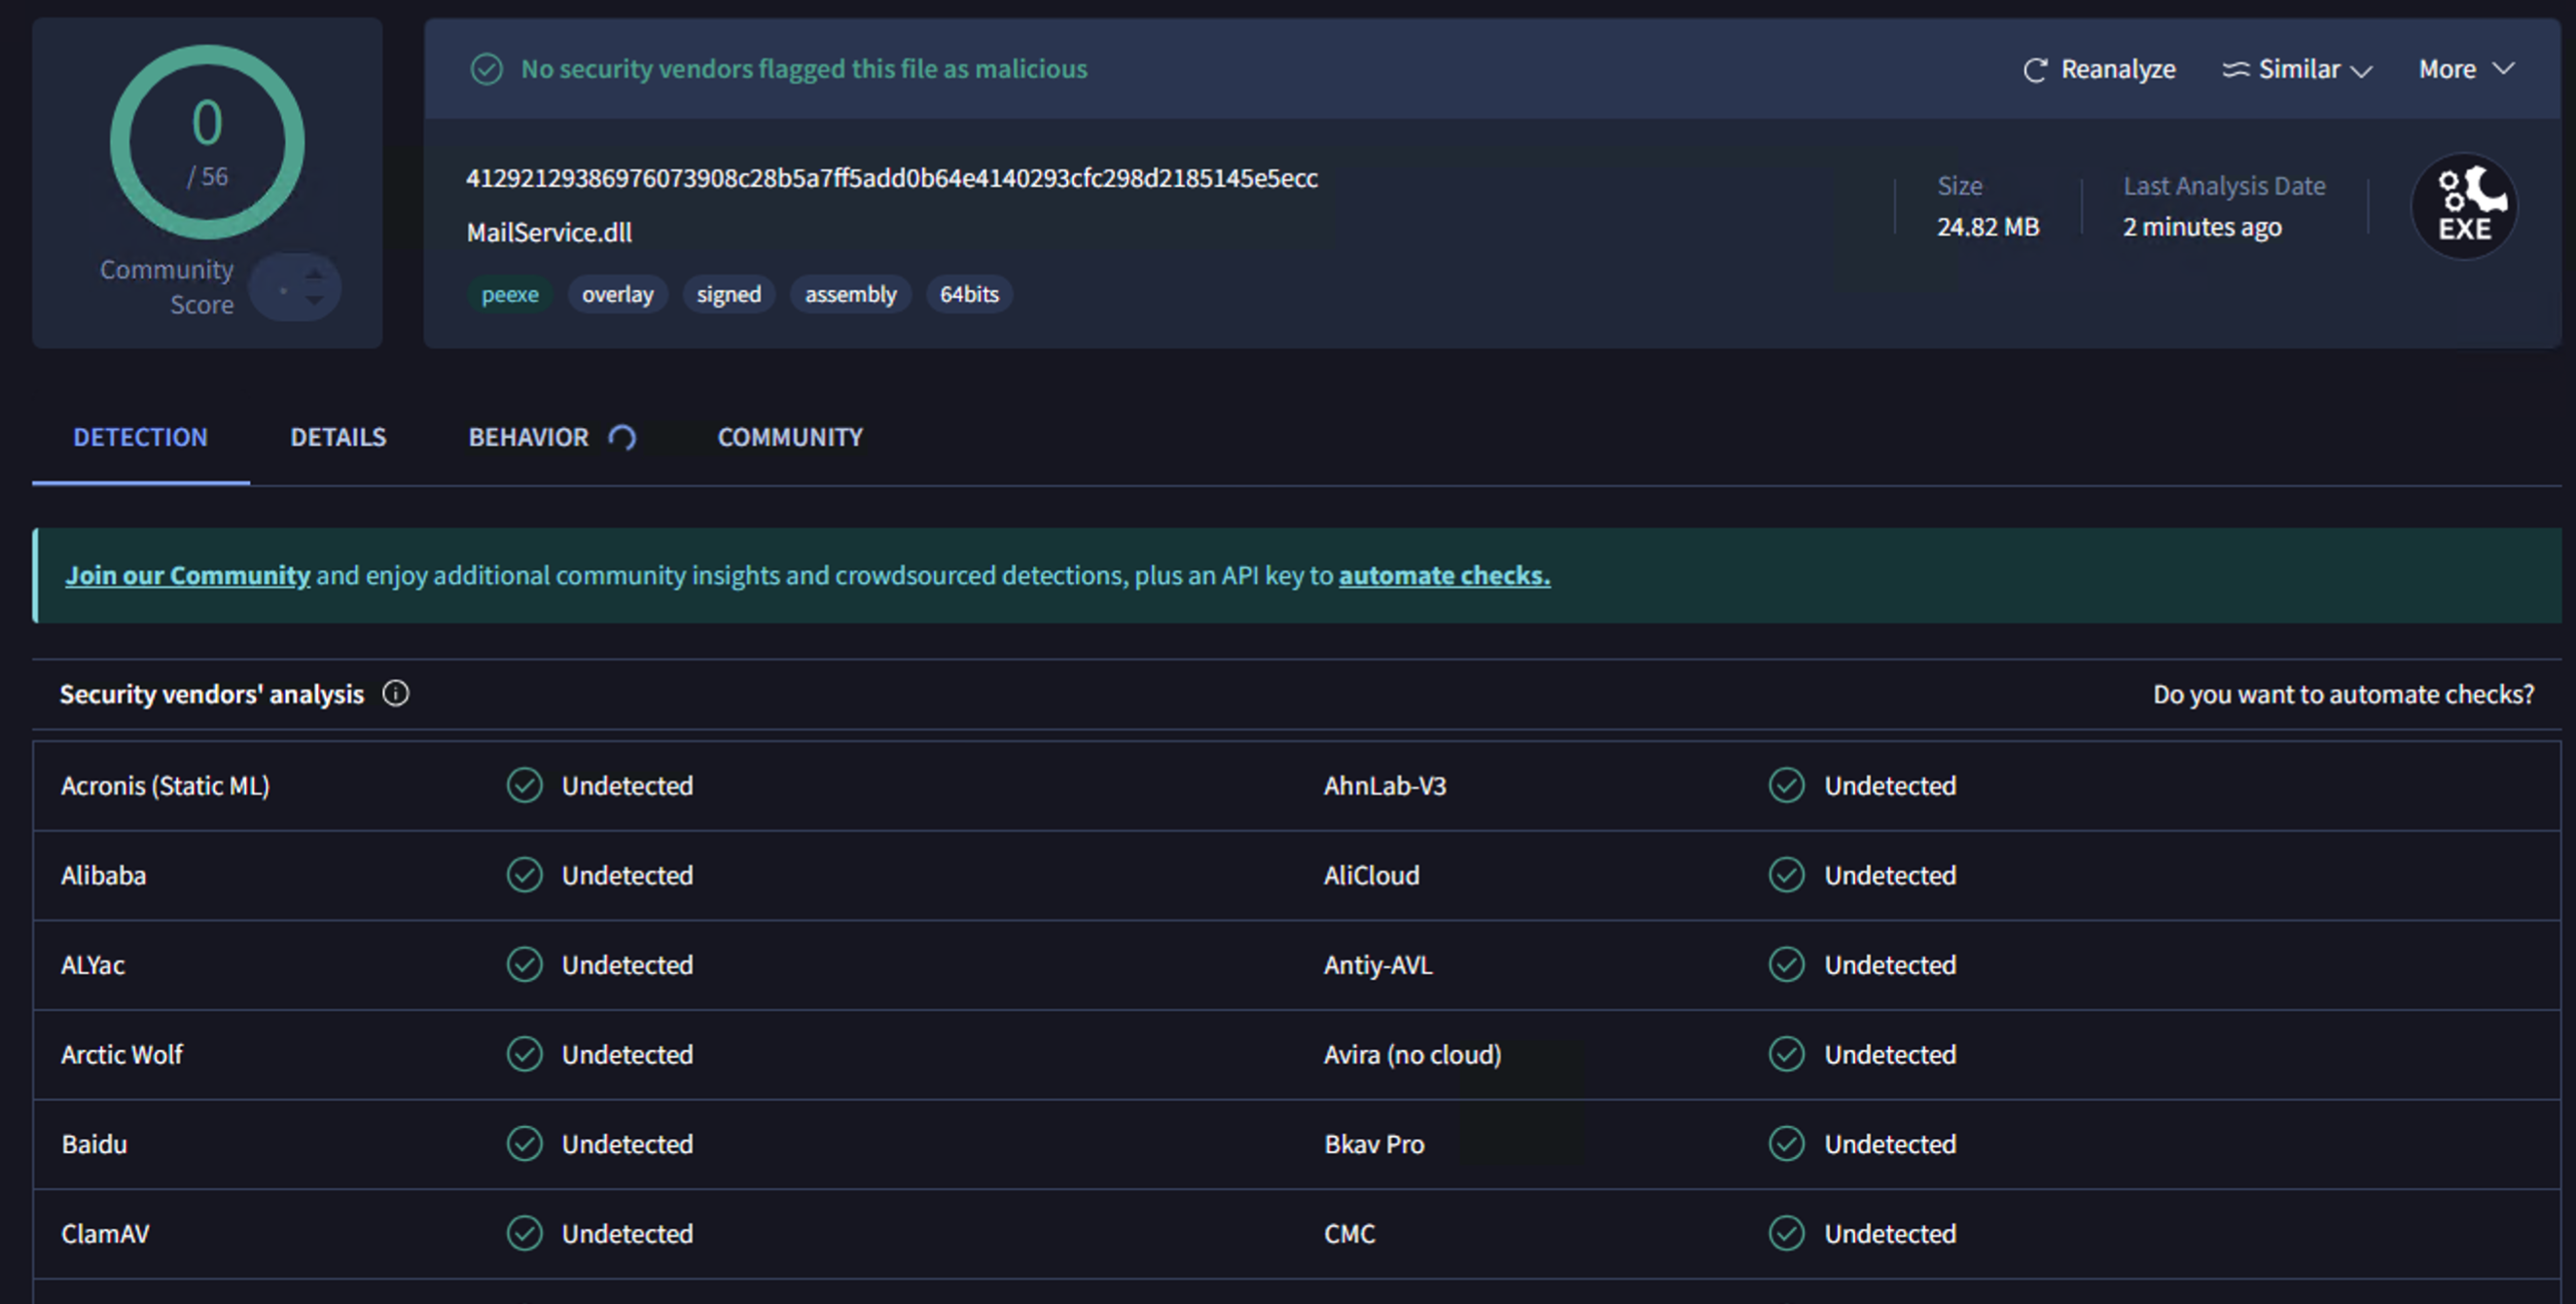Click the AhnLab-V3 undetected check icon
2576x1304 pixels.
1786,785
